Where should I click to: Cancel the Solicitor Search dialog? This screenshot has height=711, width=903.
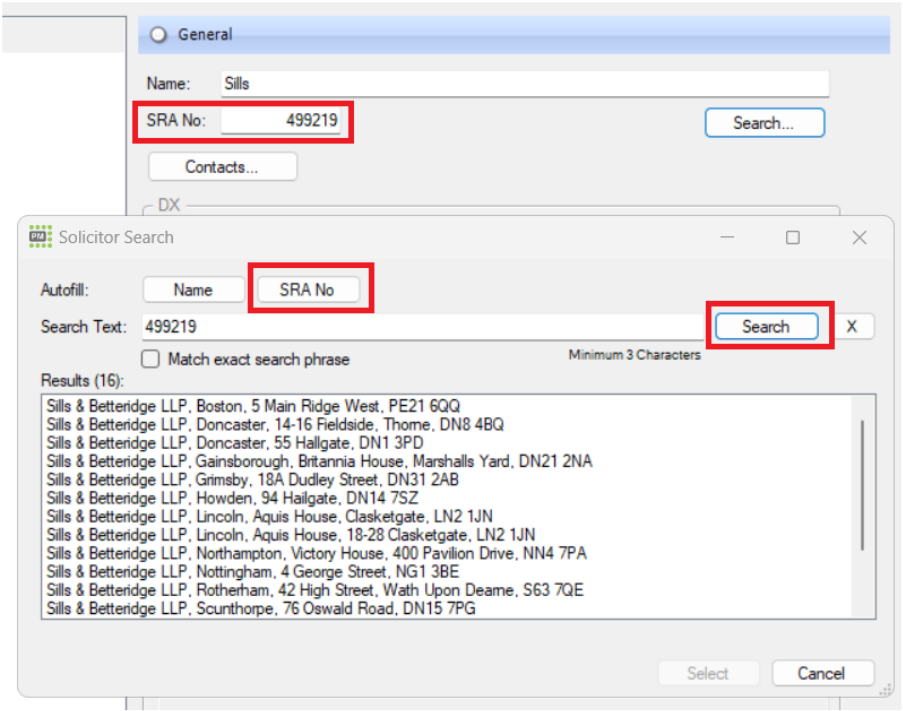click(822, 673)
